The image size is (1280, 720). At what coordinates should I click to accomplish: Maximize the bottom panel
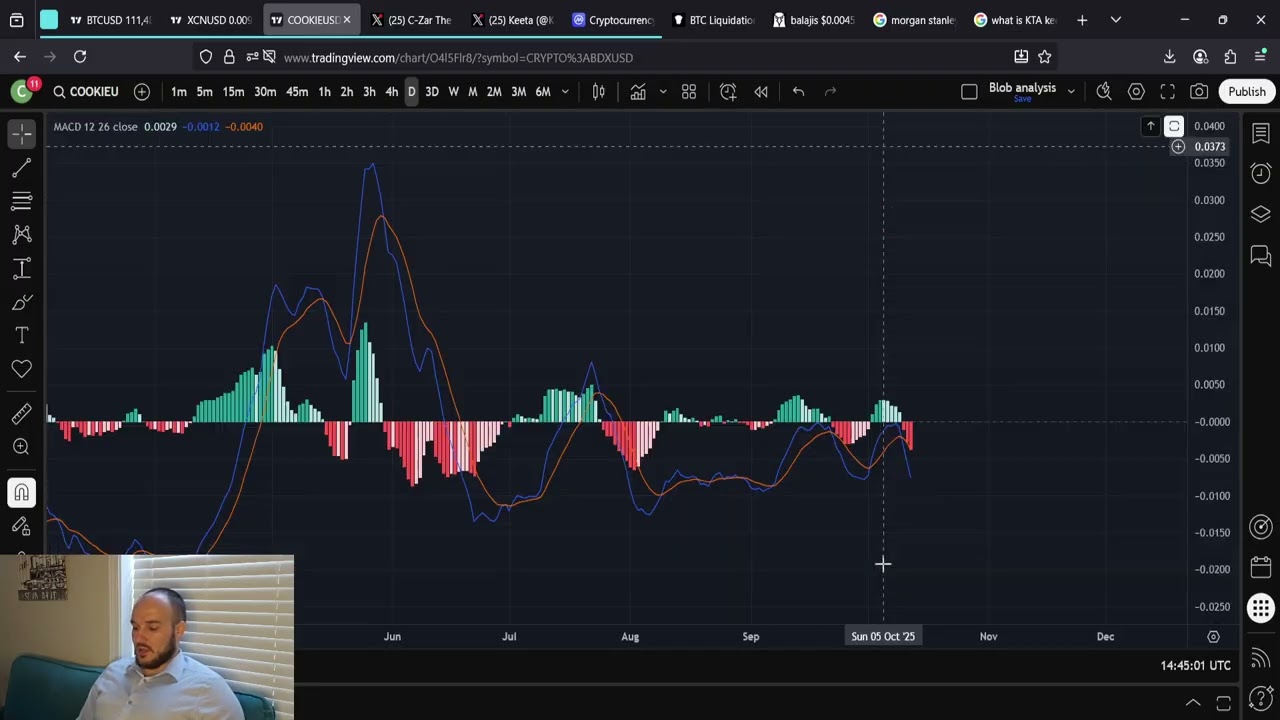click(x=1223, y=703)
